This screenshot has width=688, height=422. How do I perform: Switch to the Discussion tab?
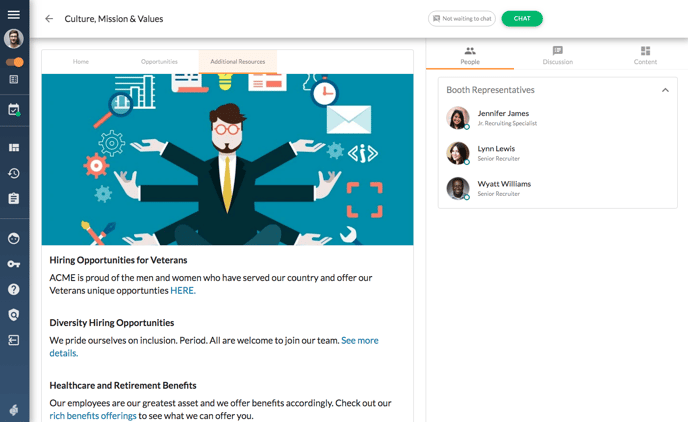click(x=557, y=55)
